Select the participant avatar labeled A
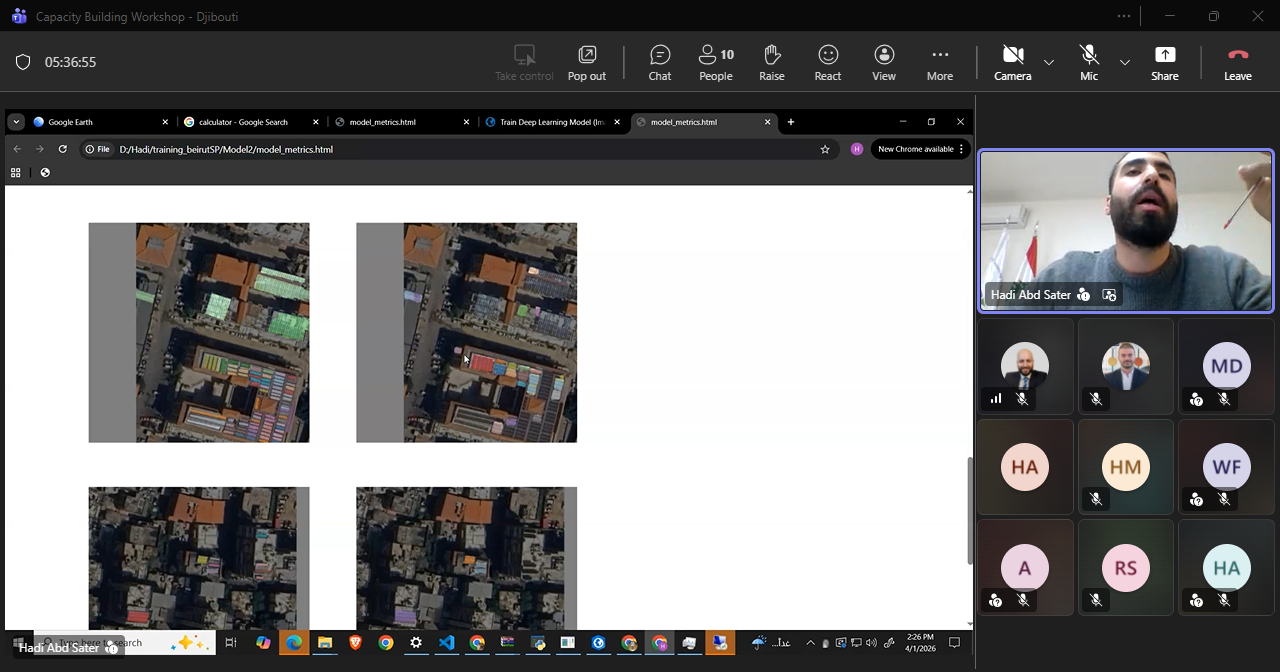Screen dimensions: 1280x672 click(1025, 568)
